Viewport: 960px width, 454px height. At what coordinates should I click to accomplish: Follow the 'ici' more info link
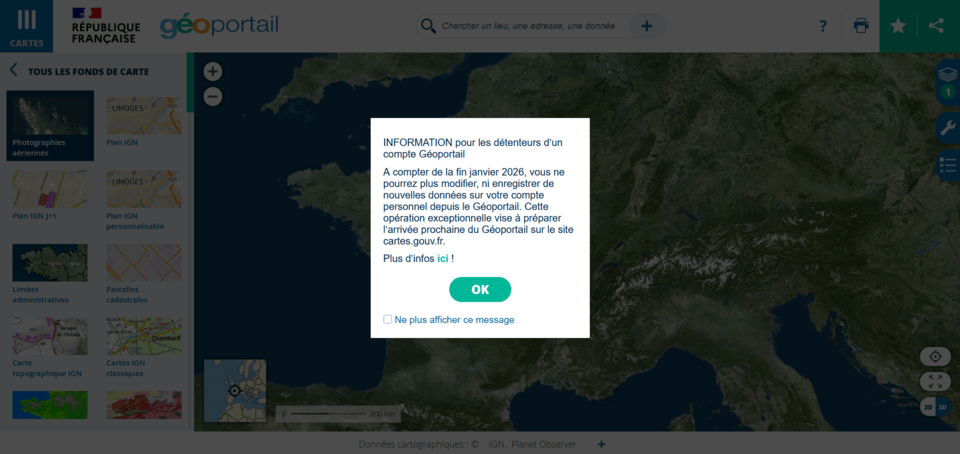442,259
